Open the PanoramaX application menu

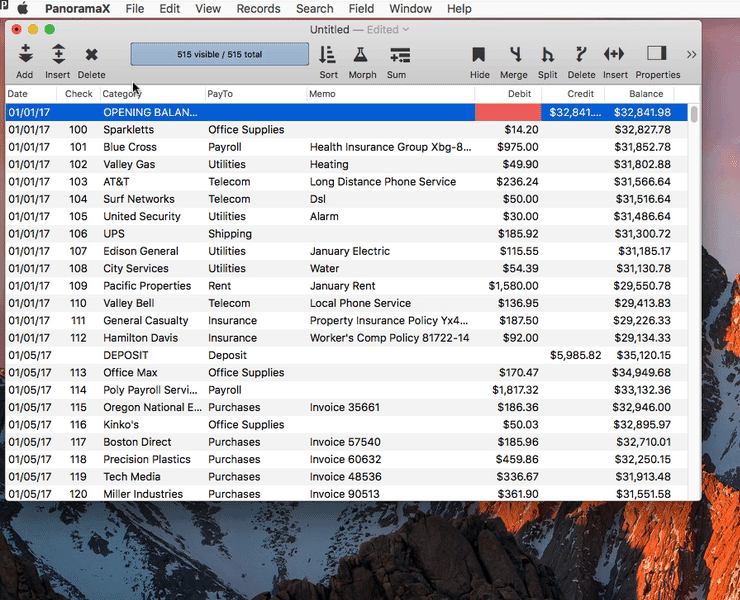[x=77, y=8]
